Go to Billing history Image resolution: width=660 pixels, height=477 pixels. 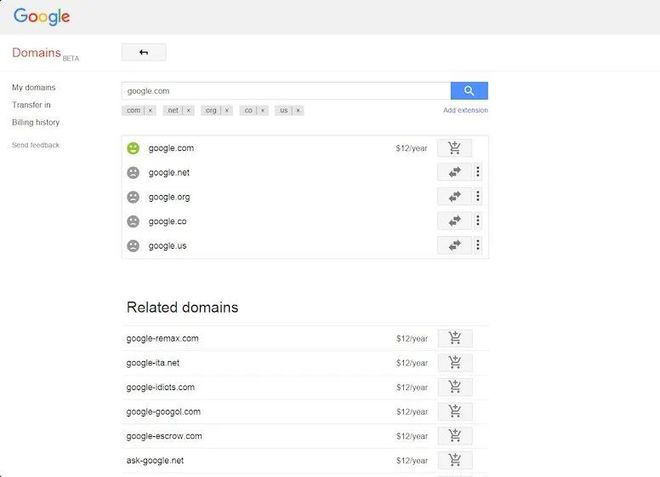coord(36,123)
